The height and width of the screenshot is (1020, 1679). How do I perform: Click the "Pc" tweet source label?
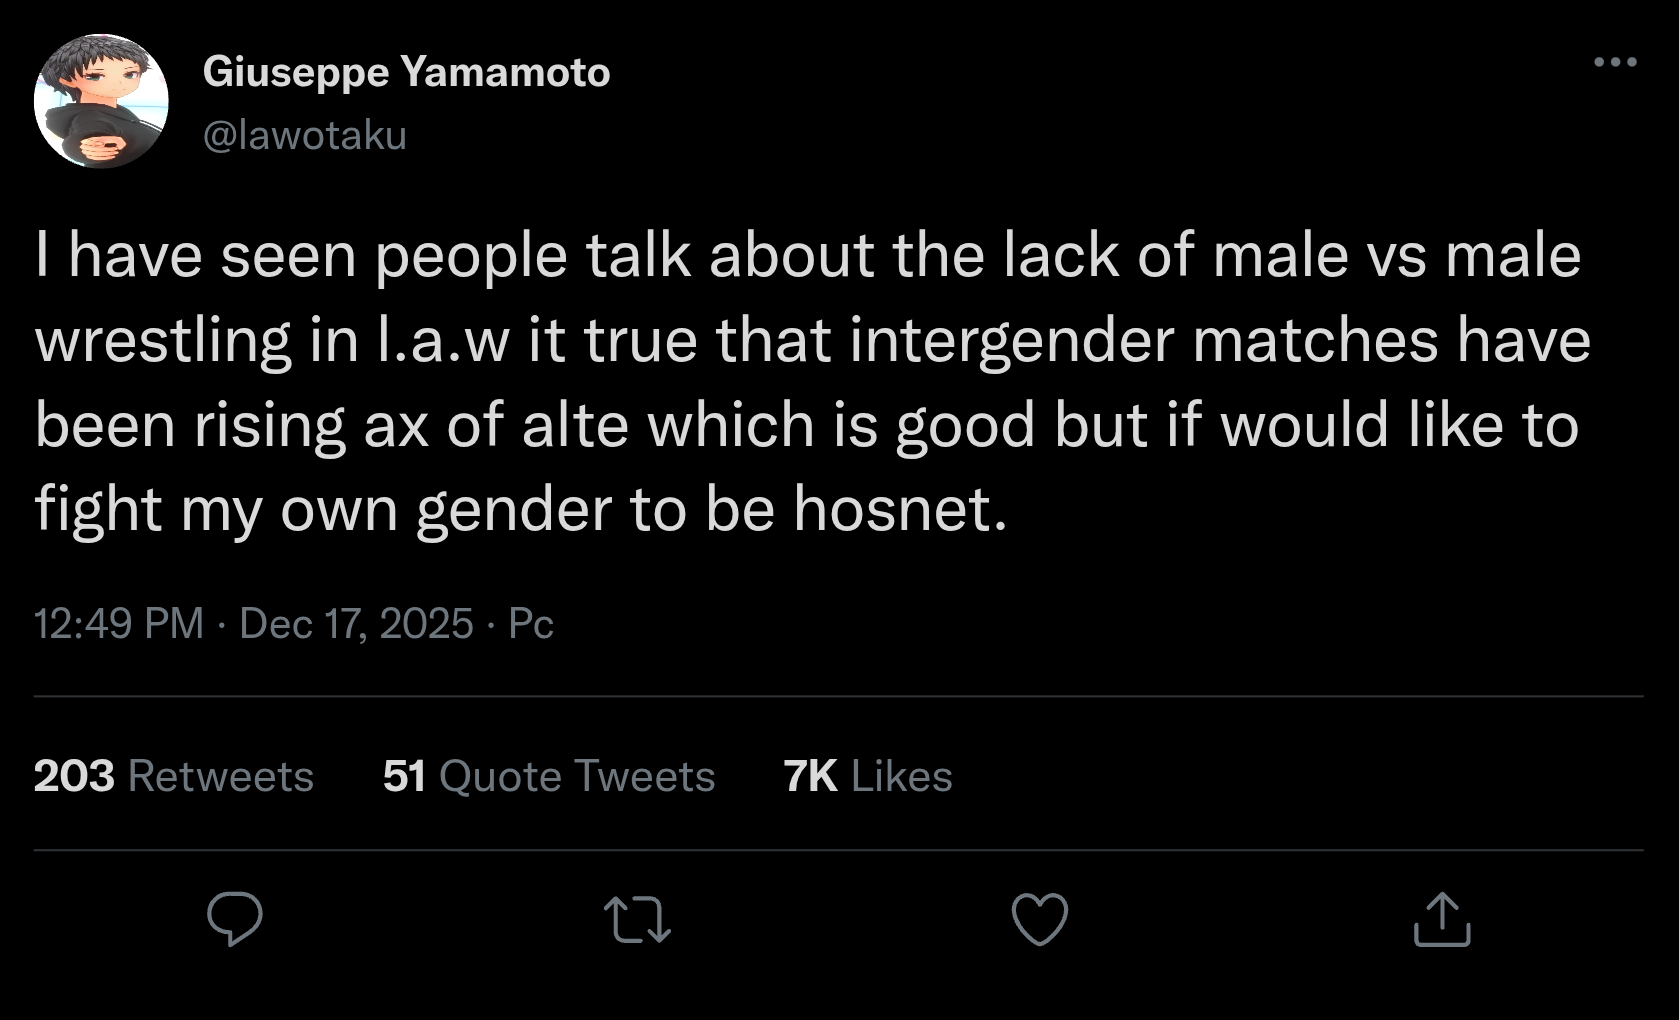(x=531, y=623)
